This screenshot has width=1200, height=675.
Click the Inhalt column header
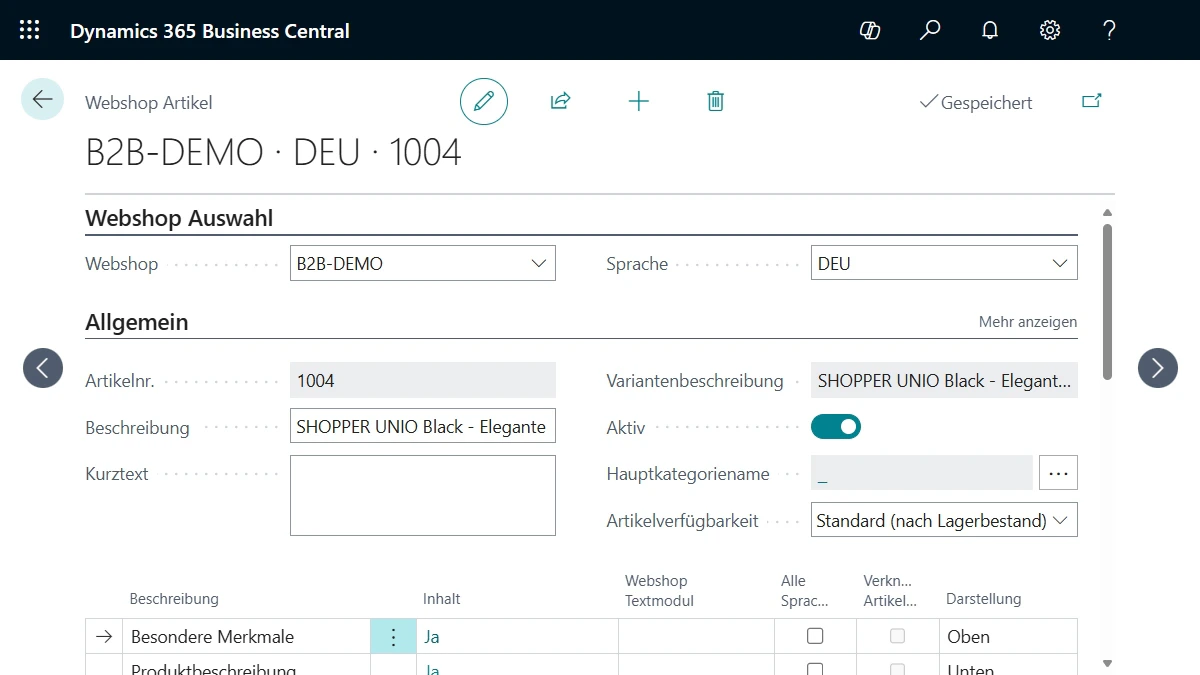point(442,599)
